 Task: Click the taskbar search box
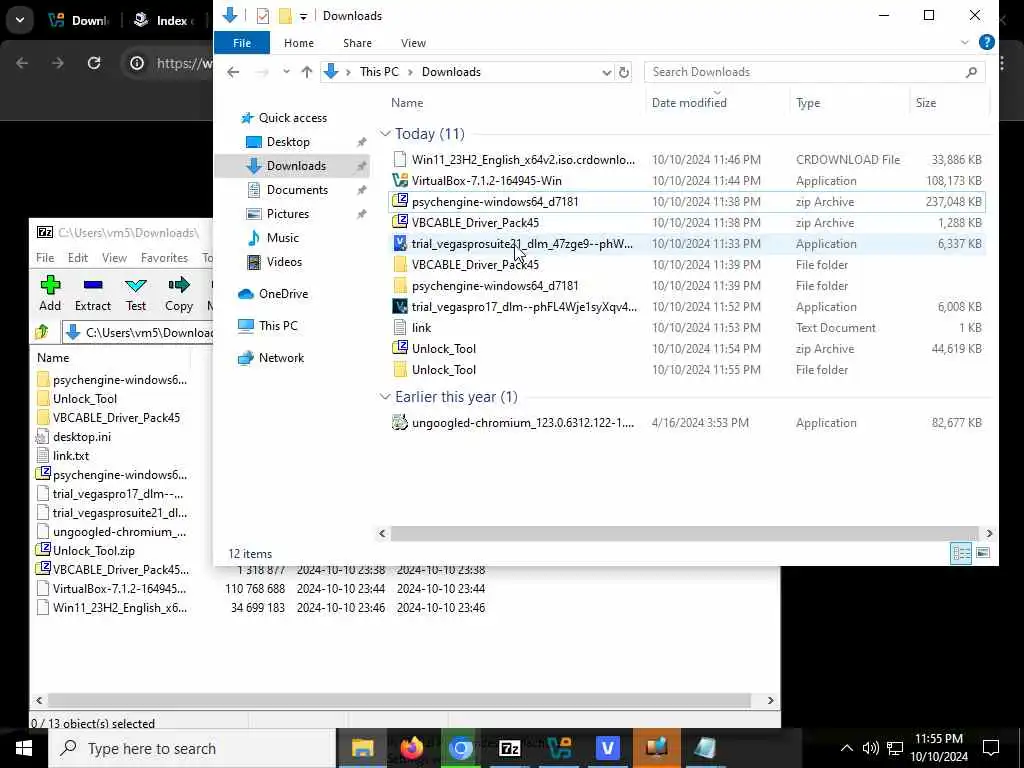click(193, 748)
